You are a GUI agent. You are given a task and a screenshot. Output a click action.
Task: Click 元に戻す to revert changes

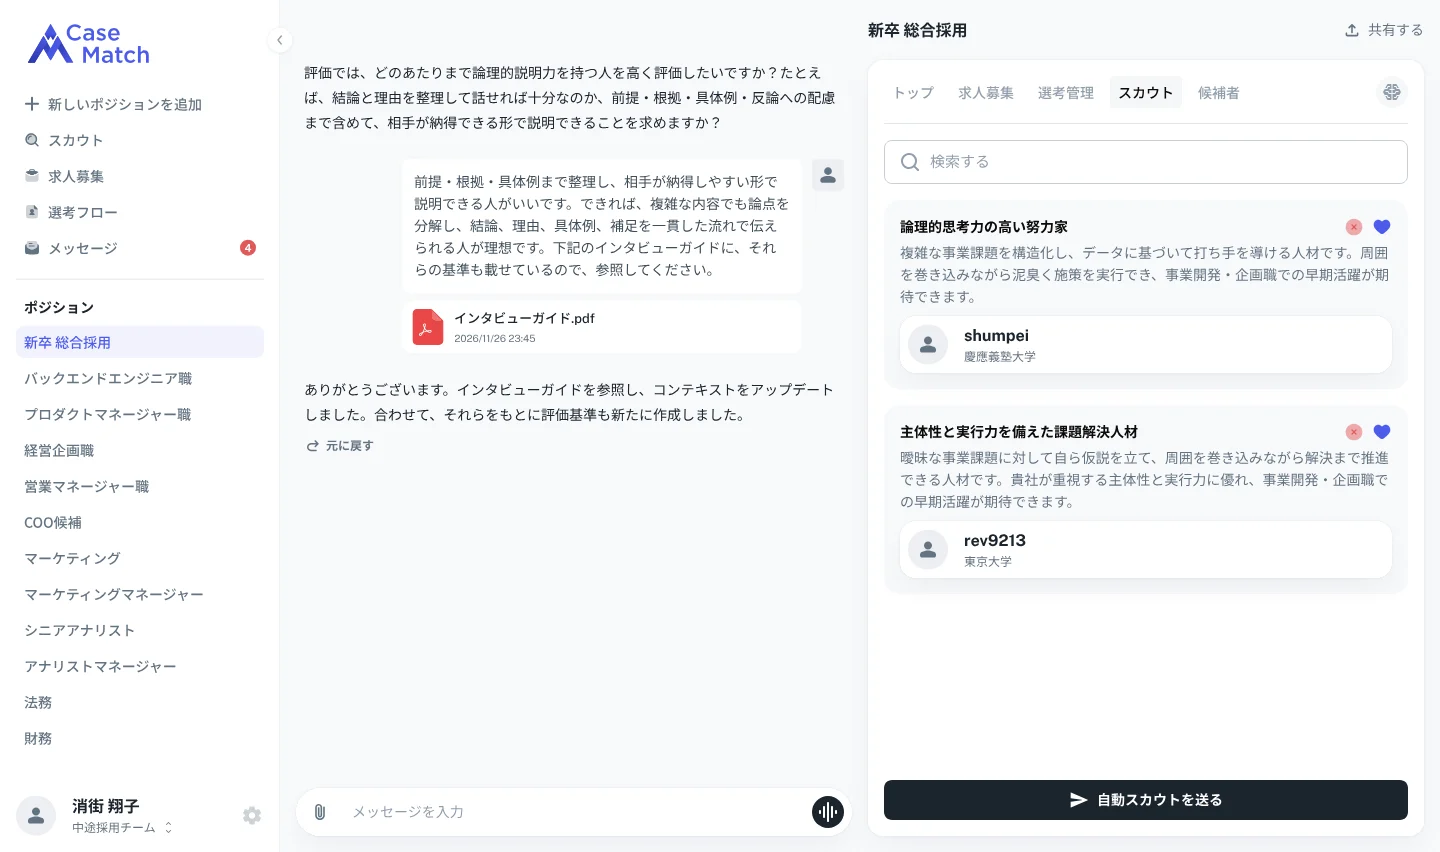(x=340, y=446)
